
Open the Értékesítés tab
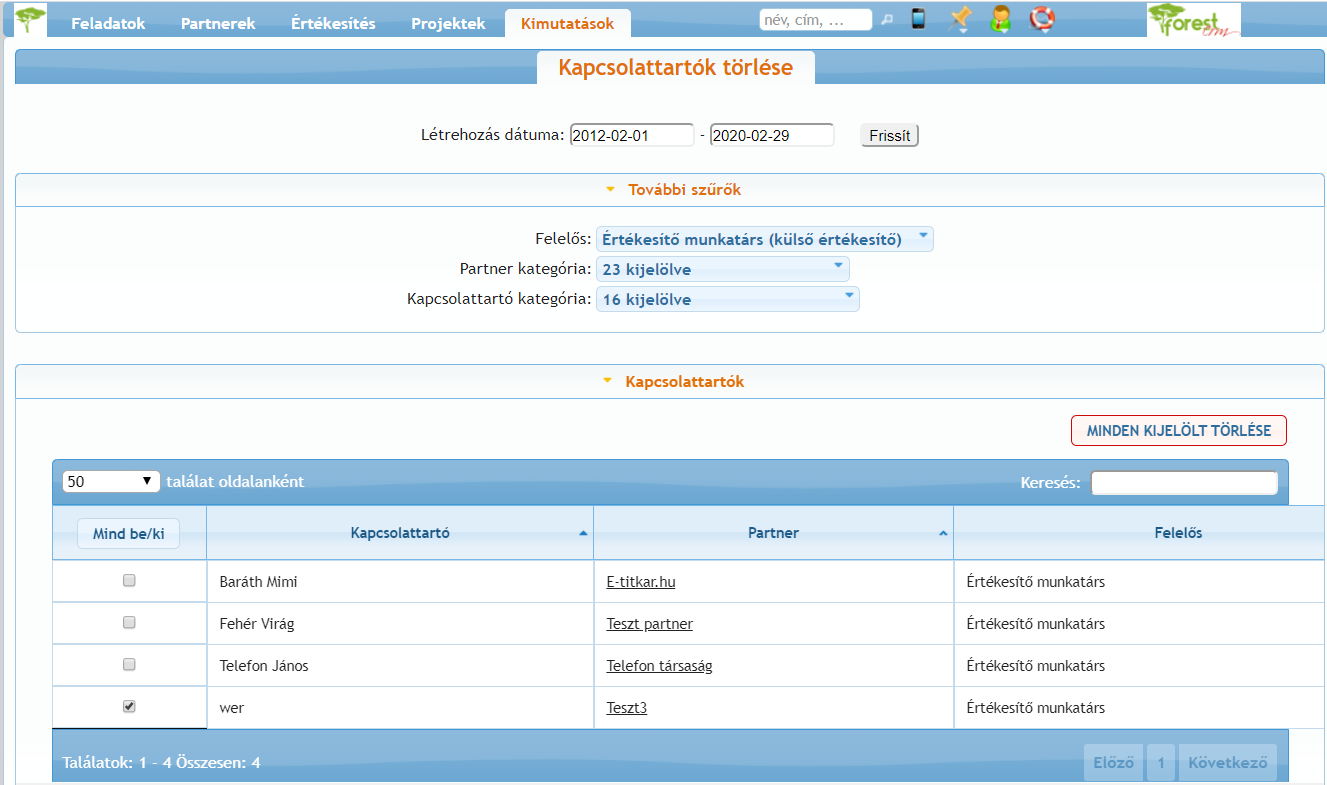click(x=333, y=24)
